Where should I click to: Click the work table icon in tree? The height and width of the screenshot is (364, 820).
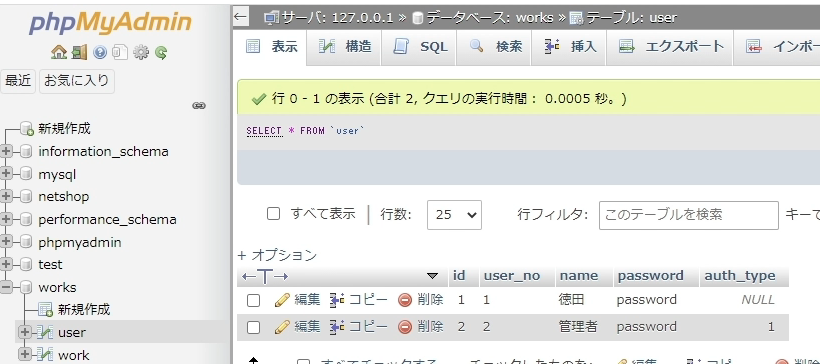pos(46,355)
